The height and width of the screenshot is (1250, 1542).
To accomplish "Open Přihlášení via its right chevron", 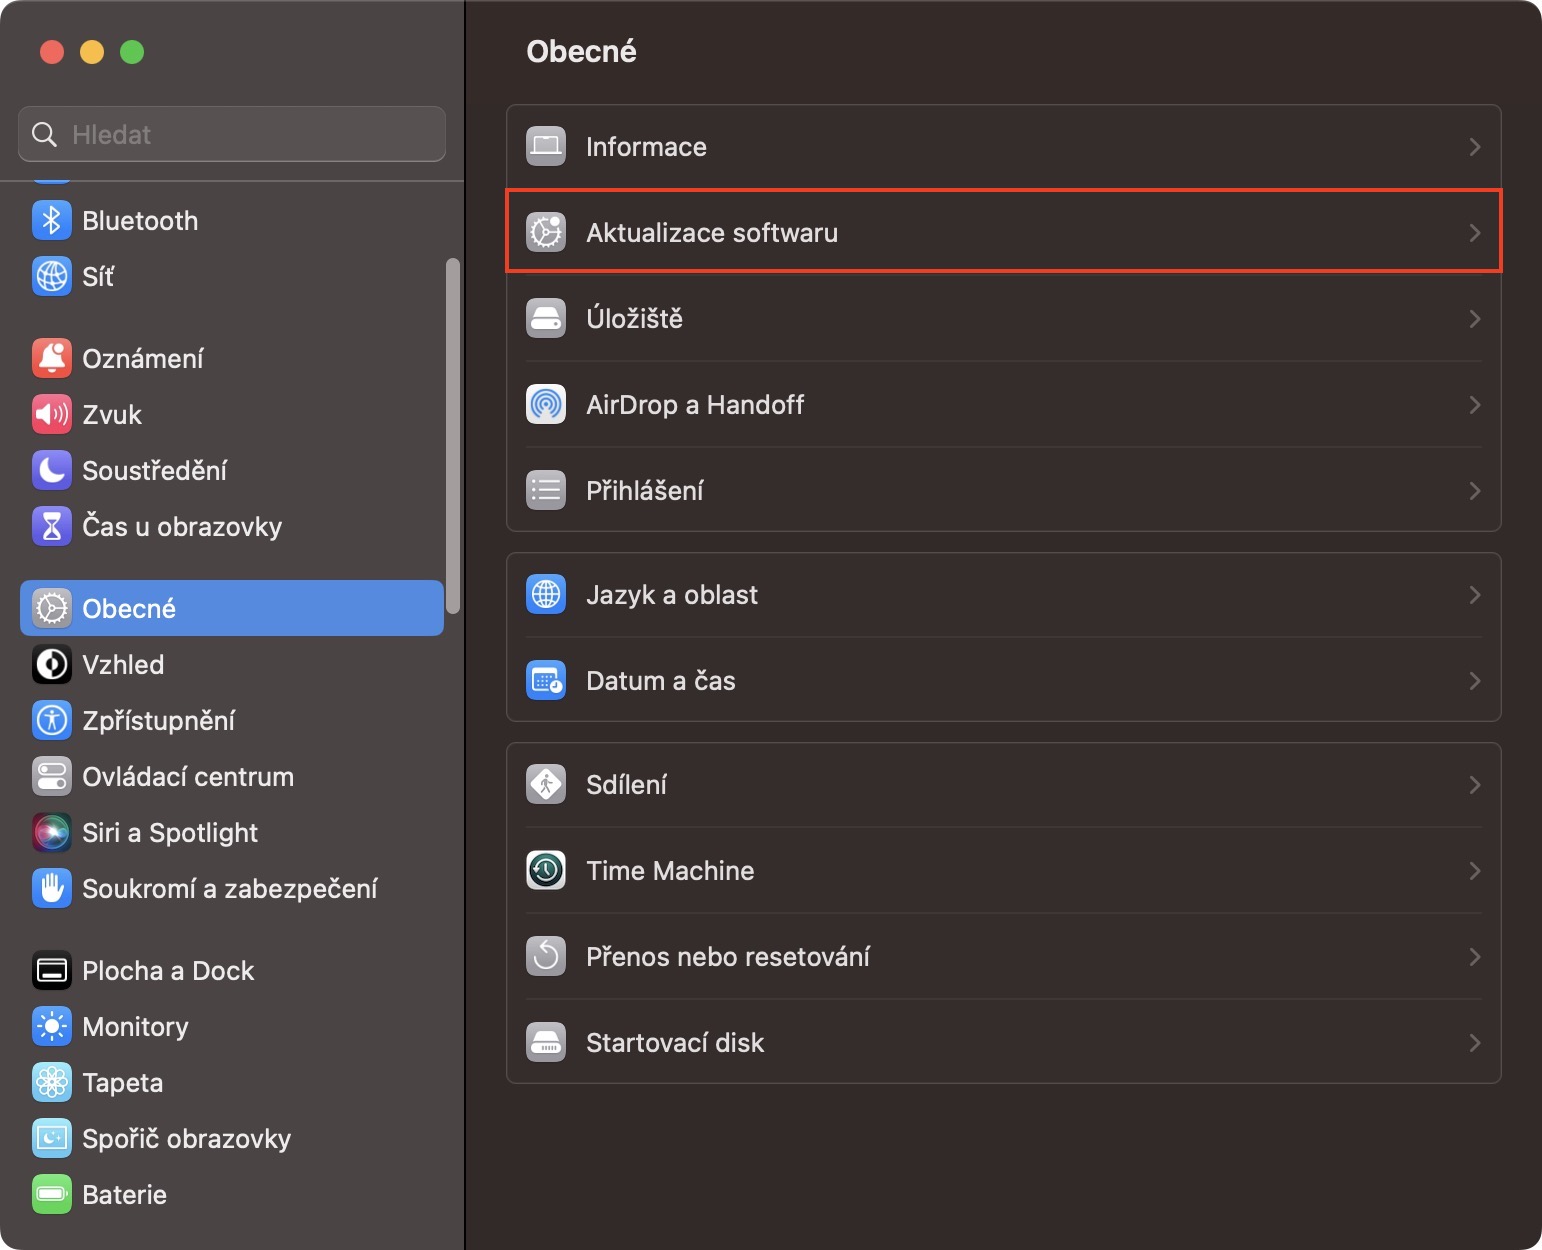I will [1475, 491].
